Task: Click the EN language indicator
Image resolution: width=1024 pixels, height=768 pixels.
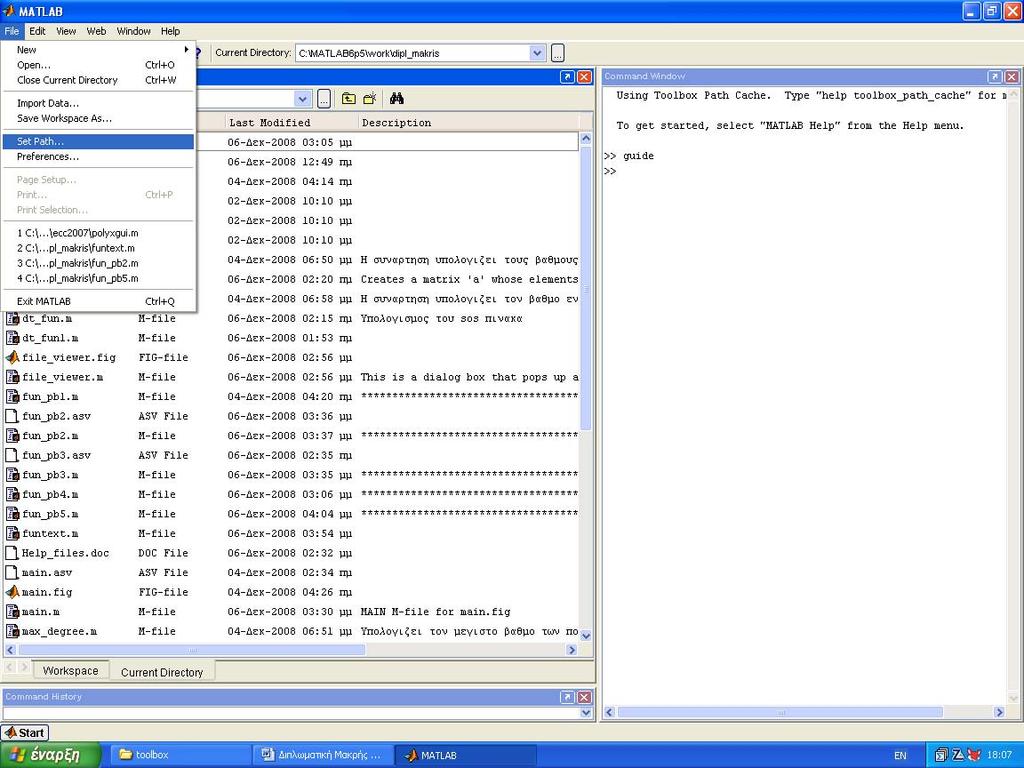Action: (x=900, y=756)
